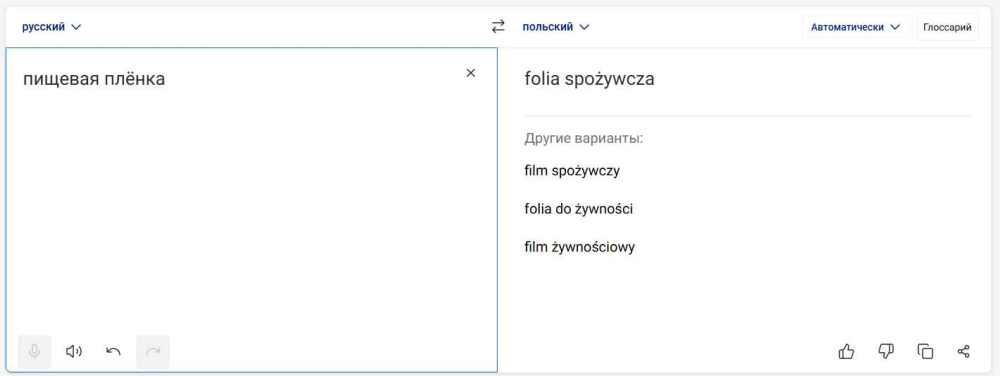Viewport: 1000px width, 376px height.
Task: Click into the source text 'пищевая плёнка'
Action: tap(94, 79)
